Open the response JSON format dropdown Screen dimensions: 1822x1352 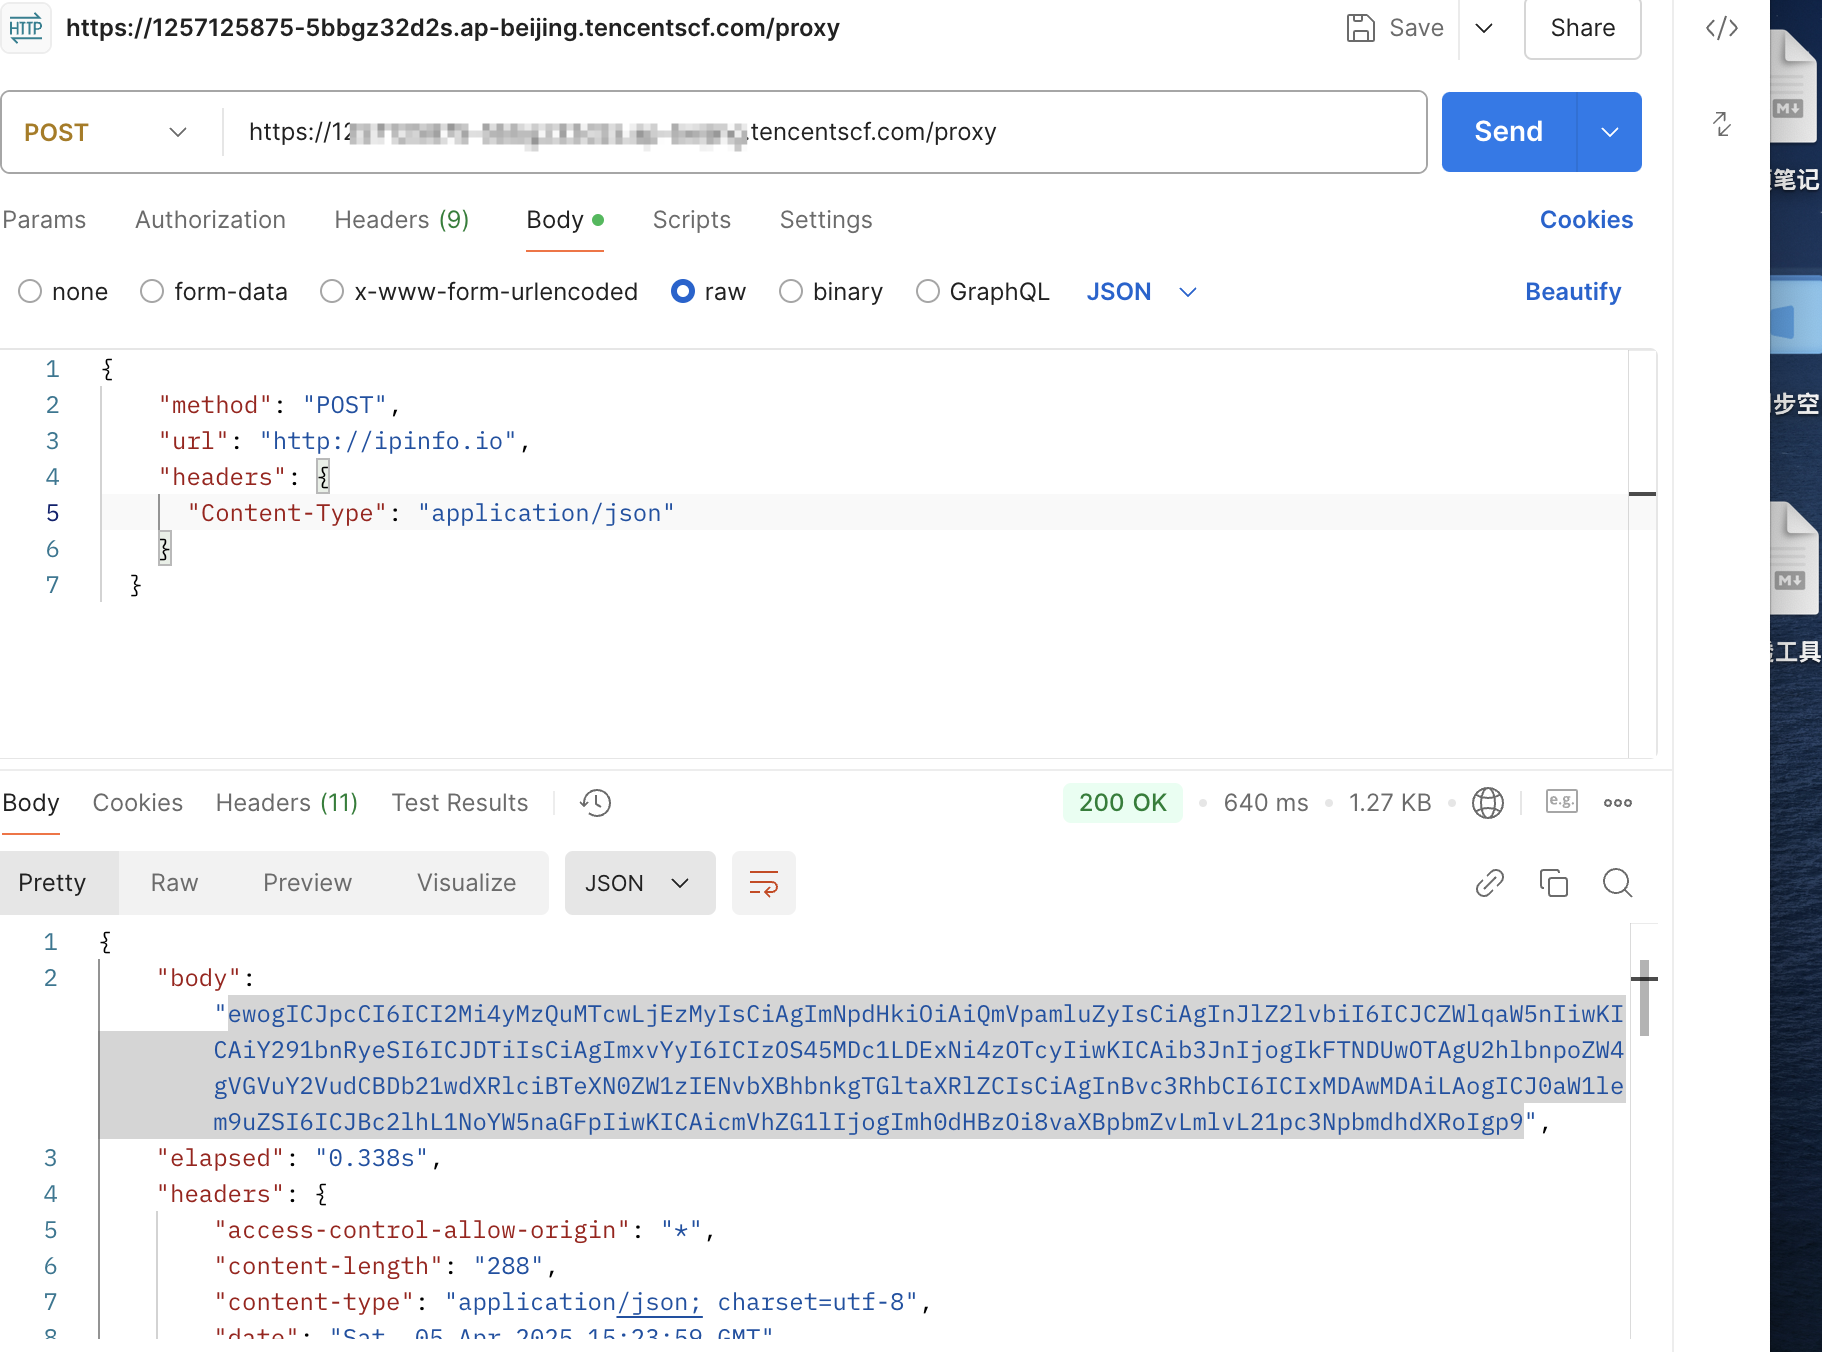point(639,883)
